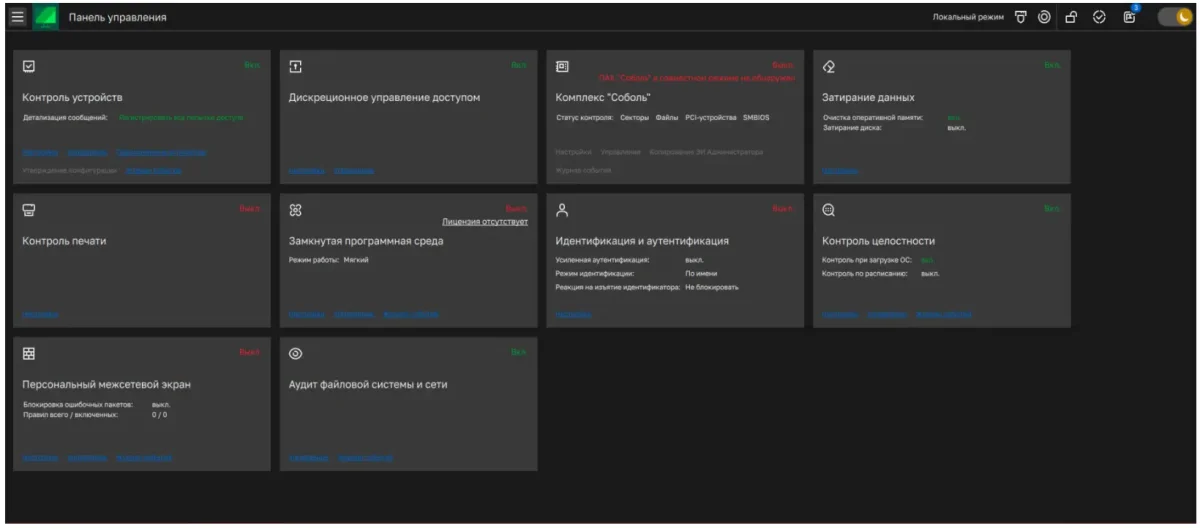Image resolution: width=1200 pixels, height=529 pixels.
Task: Open Журнал событий link in Контроль целостности
Action: pos(943,314)
